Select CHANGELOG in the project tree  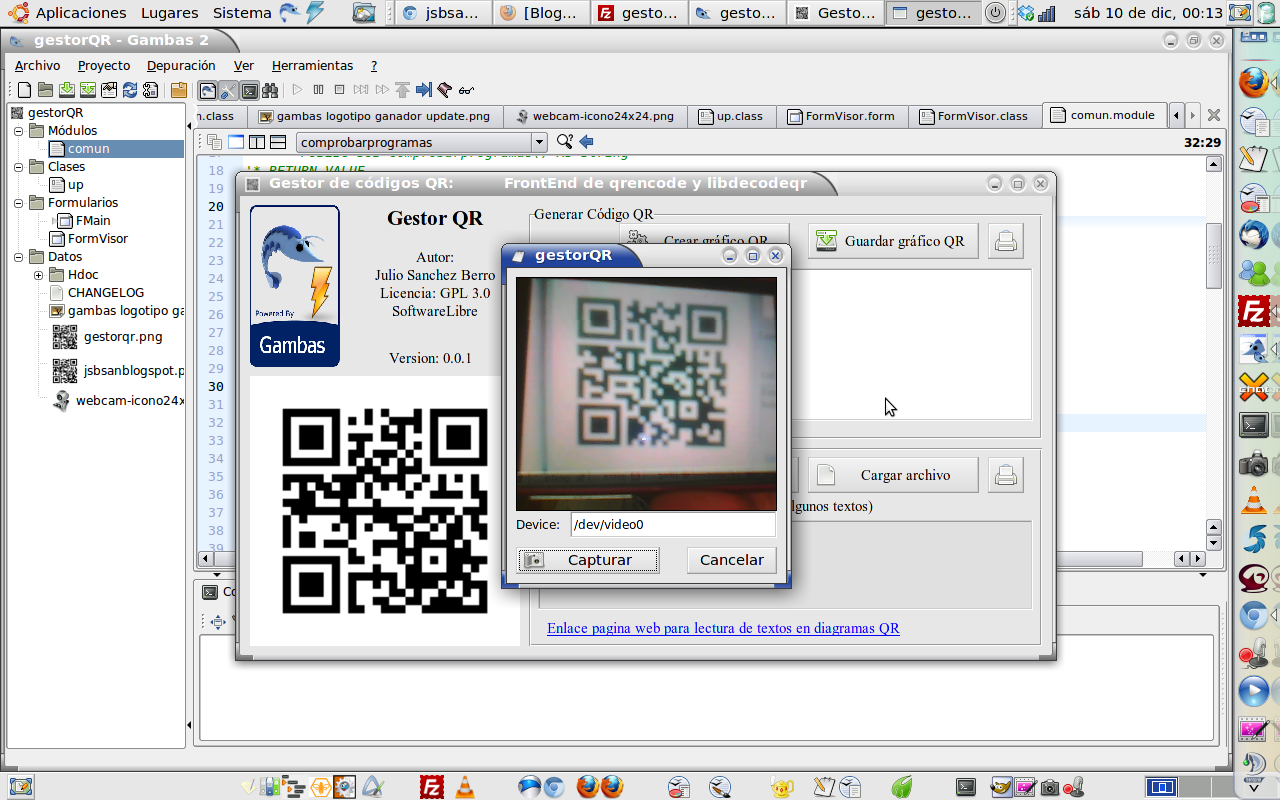coord(106,293)
